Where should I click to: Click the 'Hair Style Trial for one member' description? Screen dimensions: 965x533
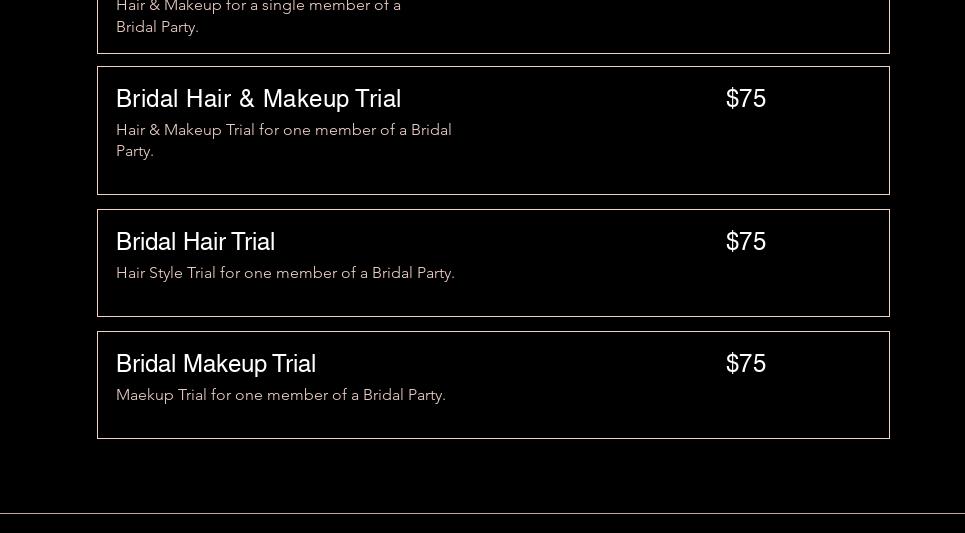pos(285,273)
